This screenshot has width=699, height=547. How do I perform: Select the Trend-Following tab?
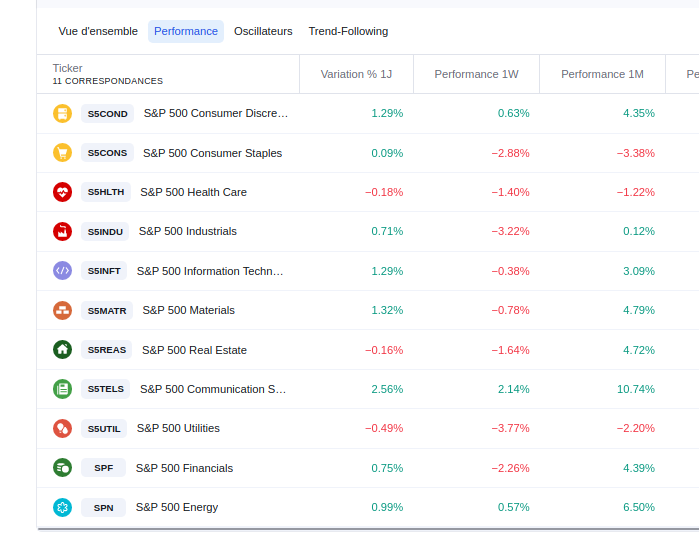pyautogui.click(x=348, y=31)
